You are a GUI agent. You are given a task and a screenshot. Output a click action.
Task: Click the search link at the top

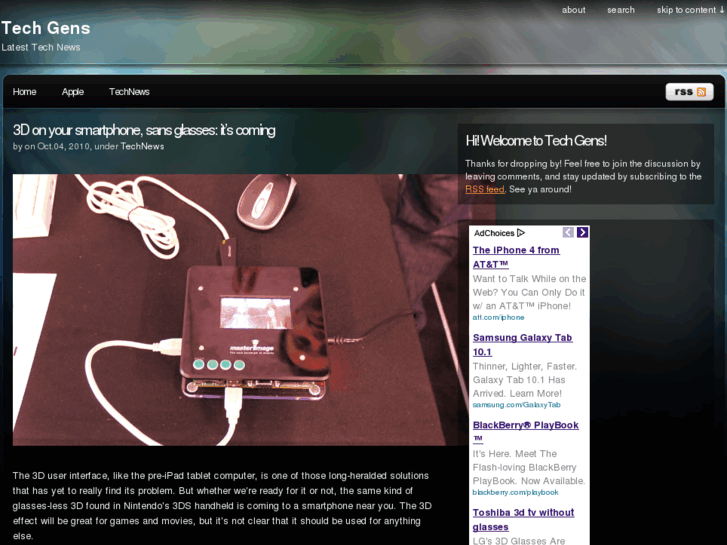pyautogui.click(x=621, y=10)
